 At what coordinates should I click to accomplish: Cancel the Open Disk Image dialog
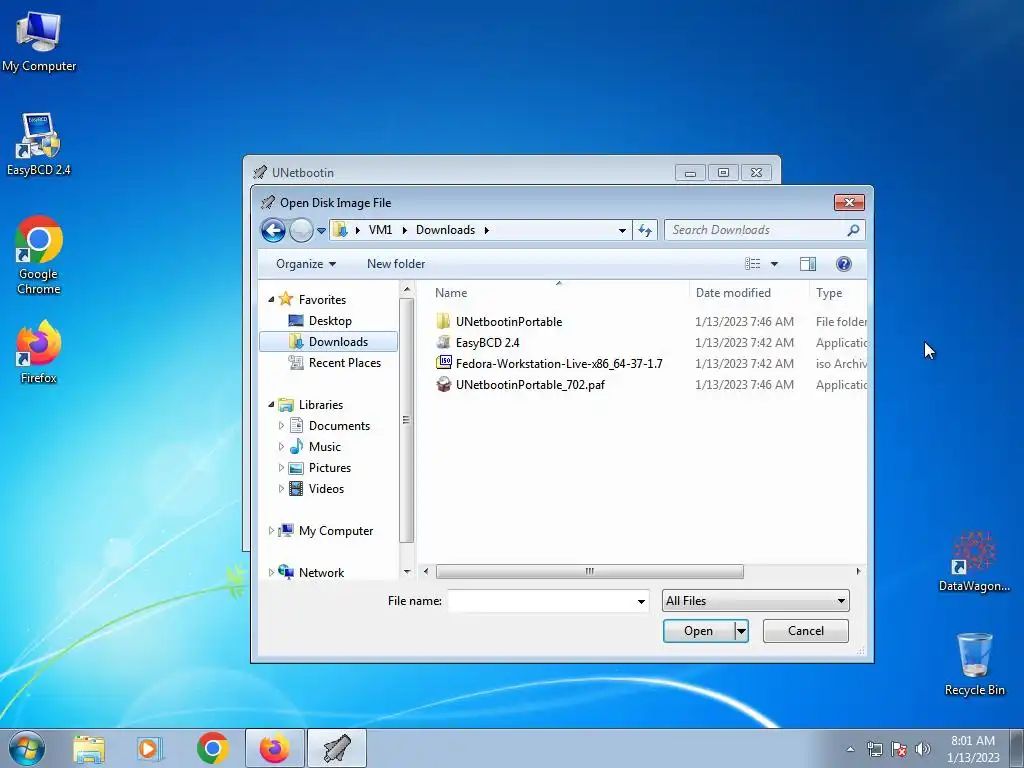point(806,631)
